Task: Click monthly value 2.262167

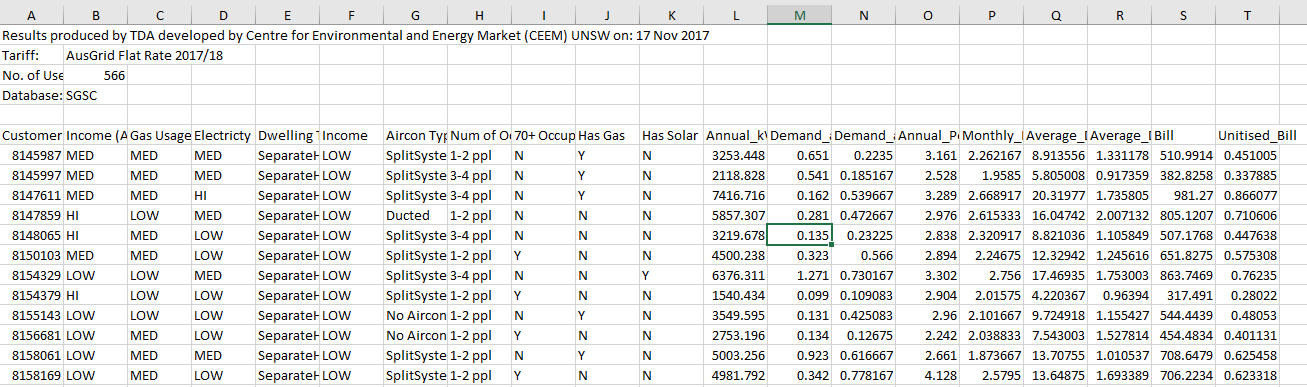Action: (x=991, y=156)
